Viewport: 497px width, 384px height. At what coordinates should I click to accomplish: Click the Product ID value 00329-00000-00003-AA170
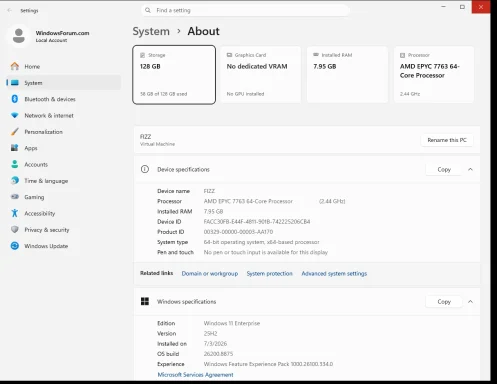click(x=238, y=232)
